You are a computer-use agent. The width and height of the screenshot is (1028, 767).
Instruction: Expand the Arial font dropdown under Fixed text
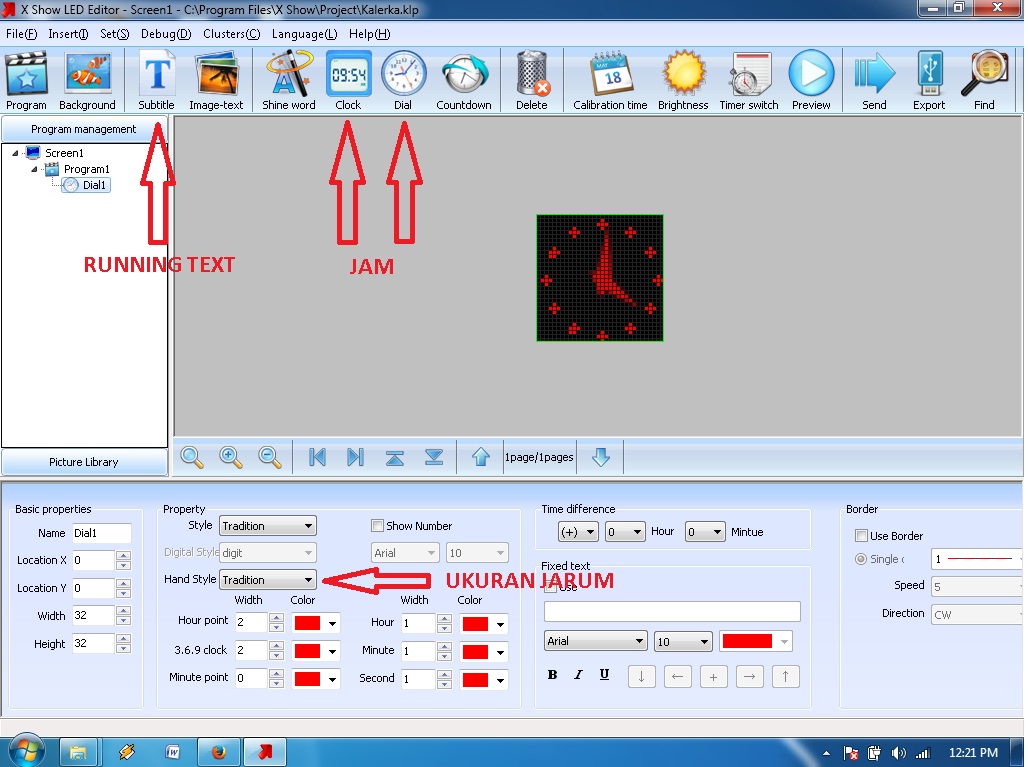595,641
